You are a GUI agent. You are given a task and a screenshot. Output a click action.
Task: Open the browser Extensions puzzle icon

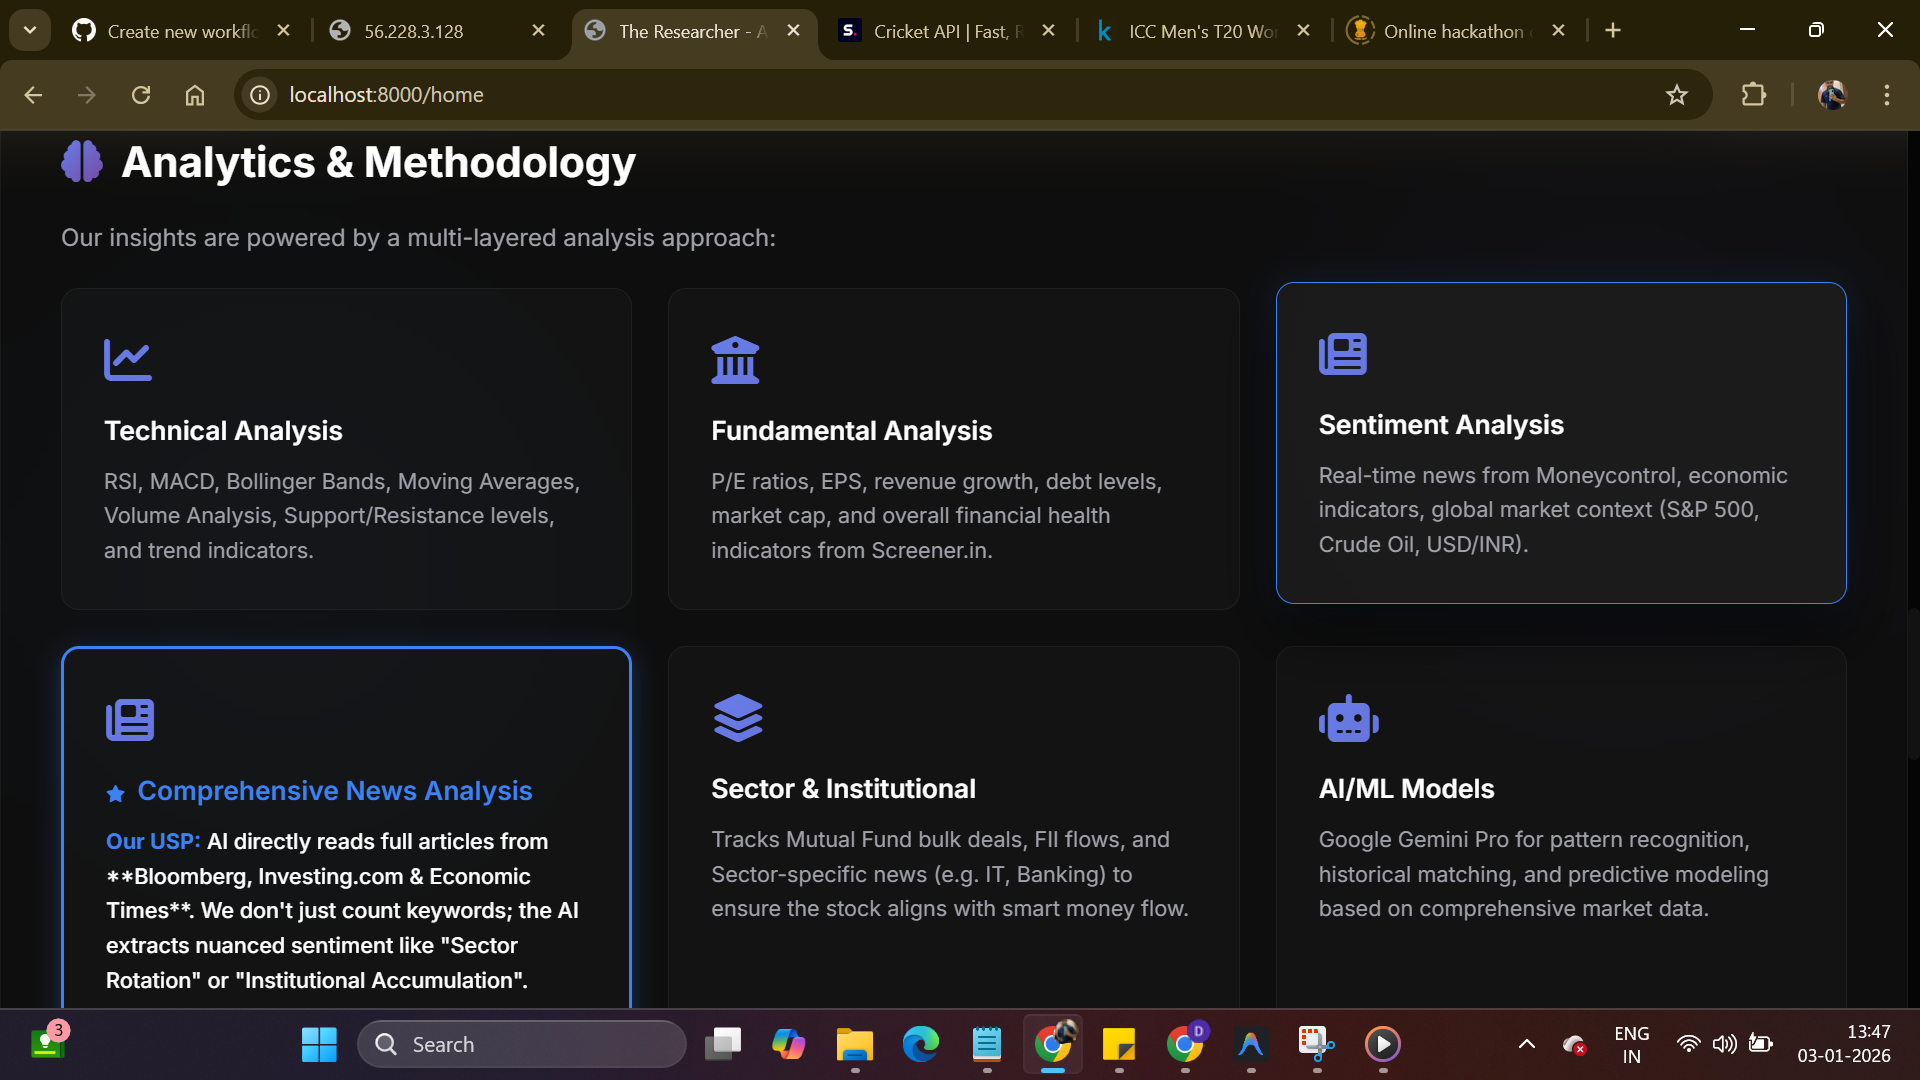(1753, 95)
